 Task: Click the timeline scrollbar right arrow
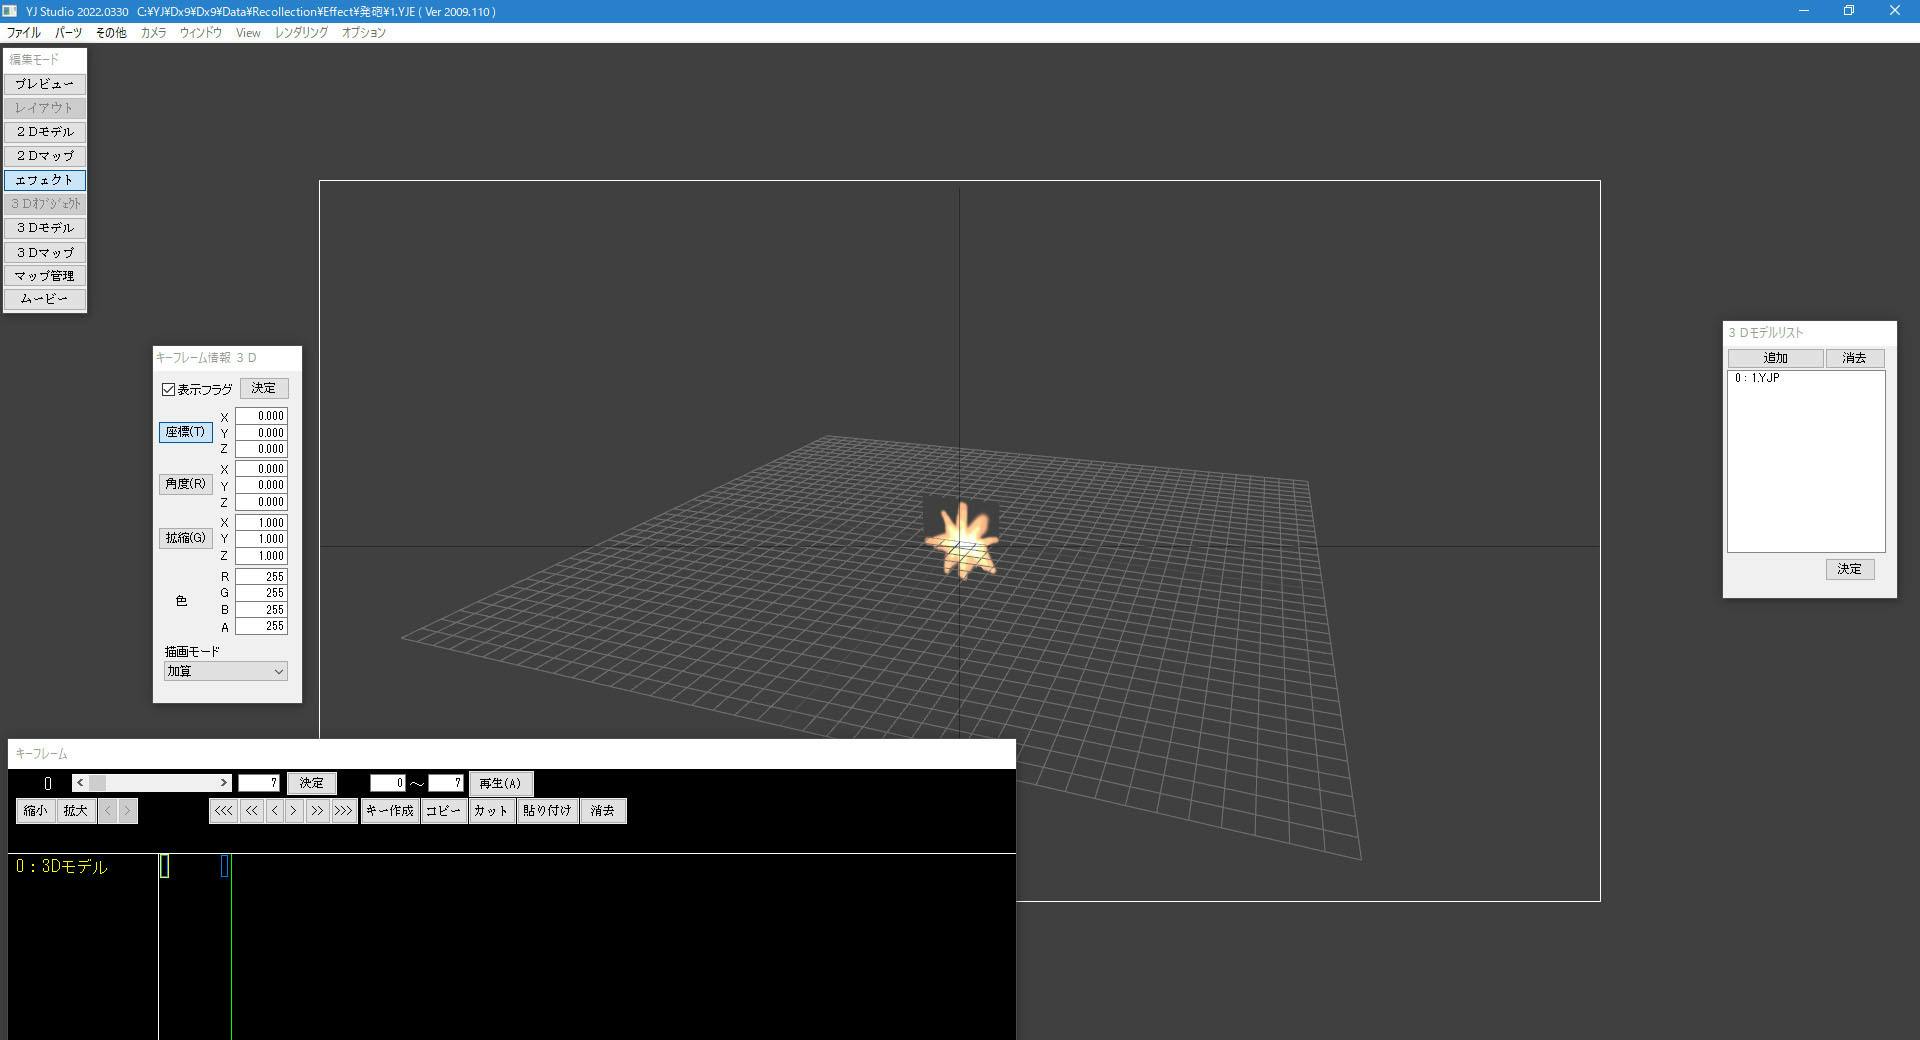click(224, 783)
